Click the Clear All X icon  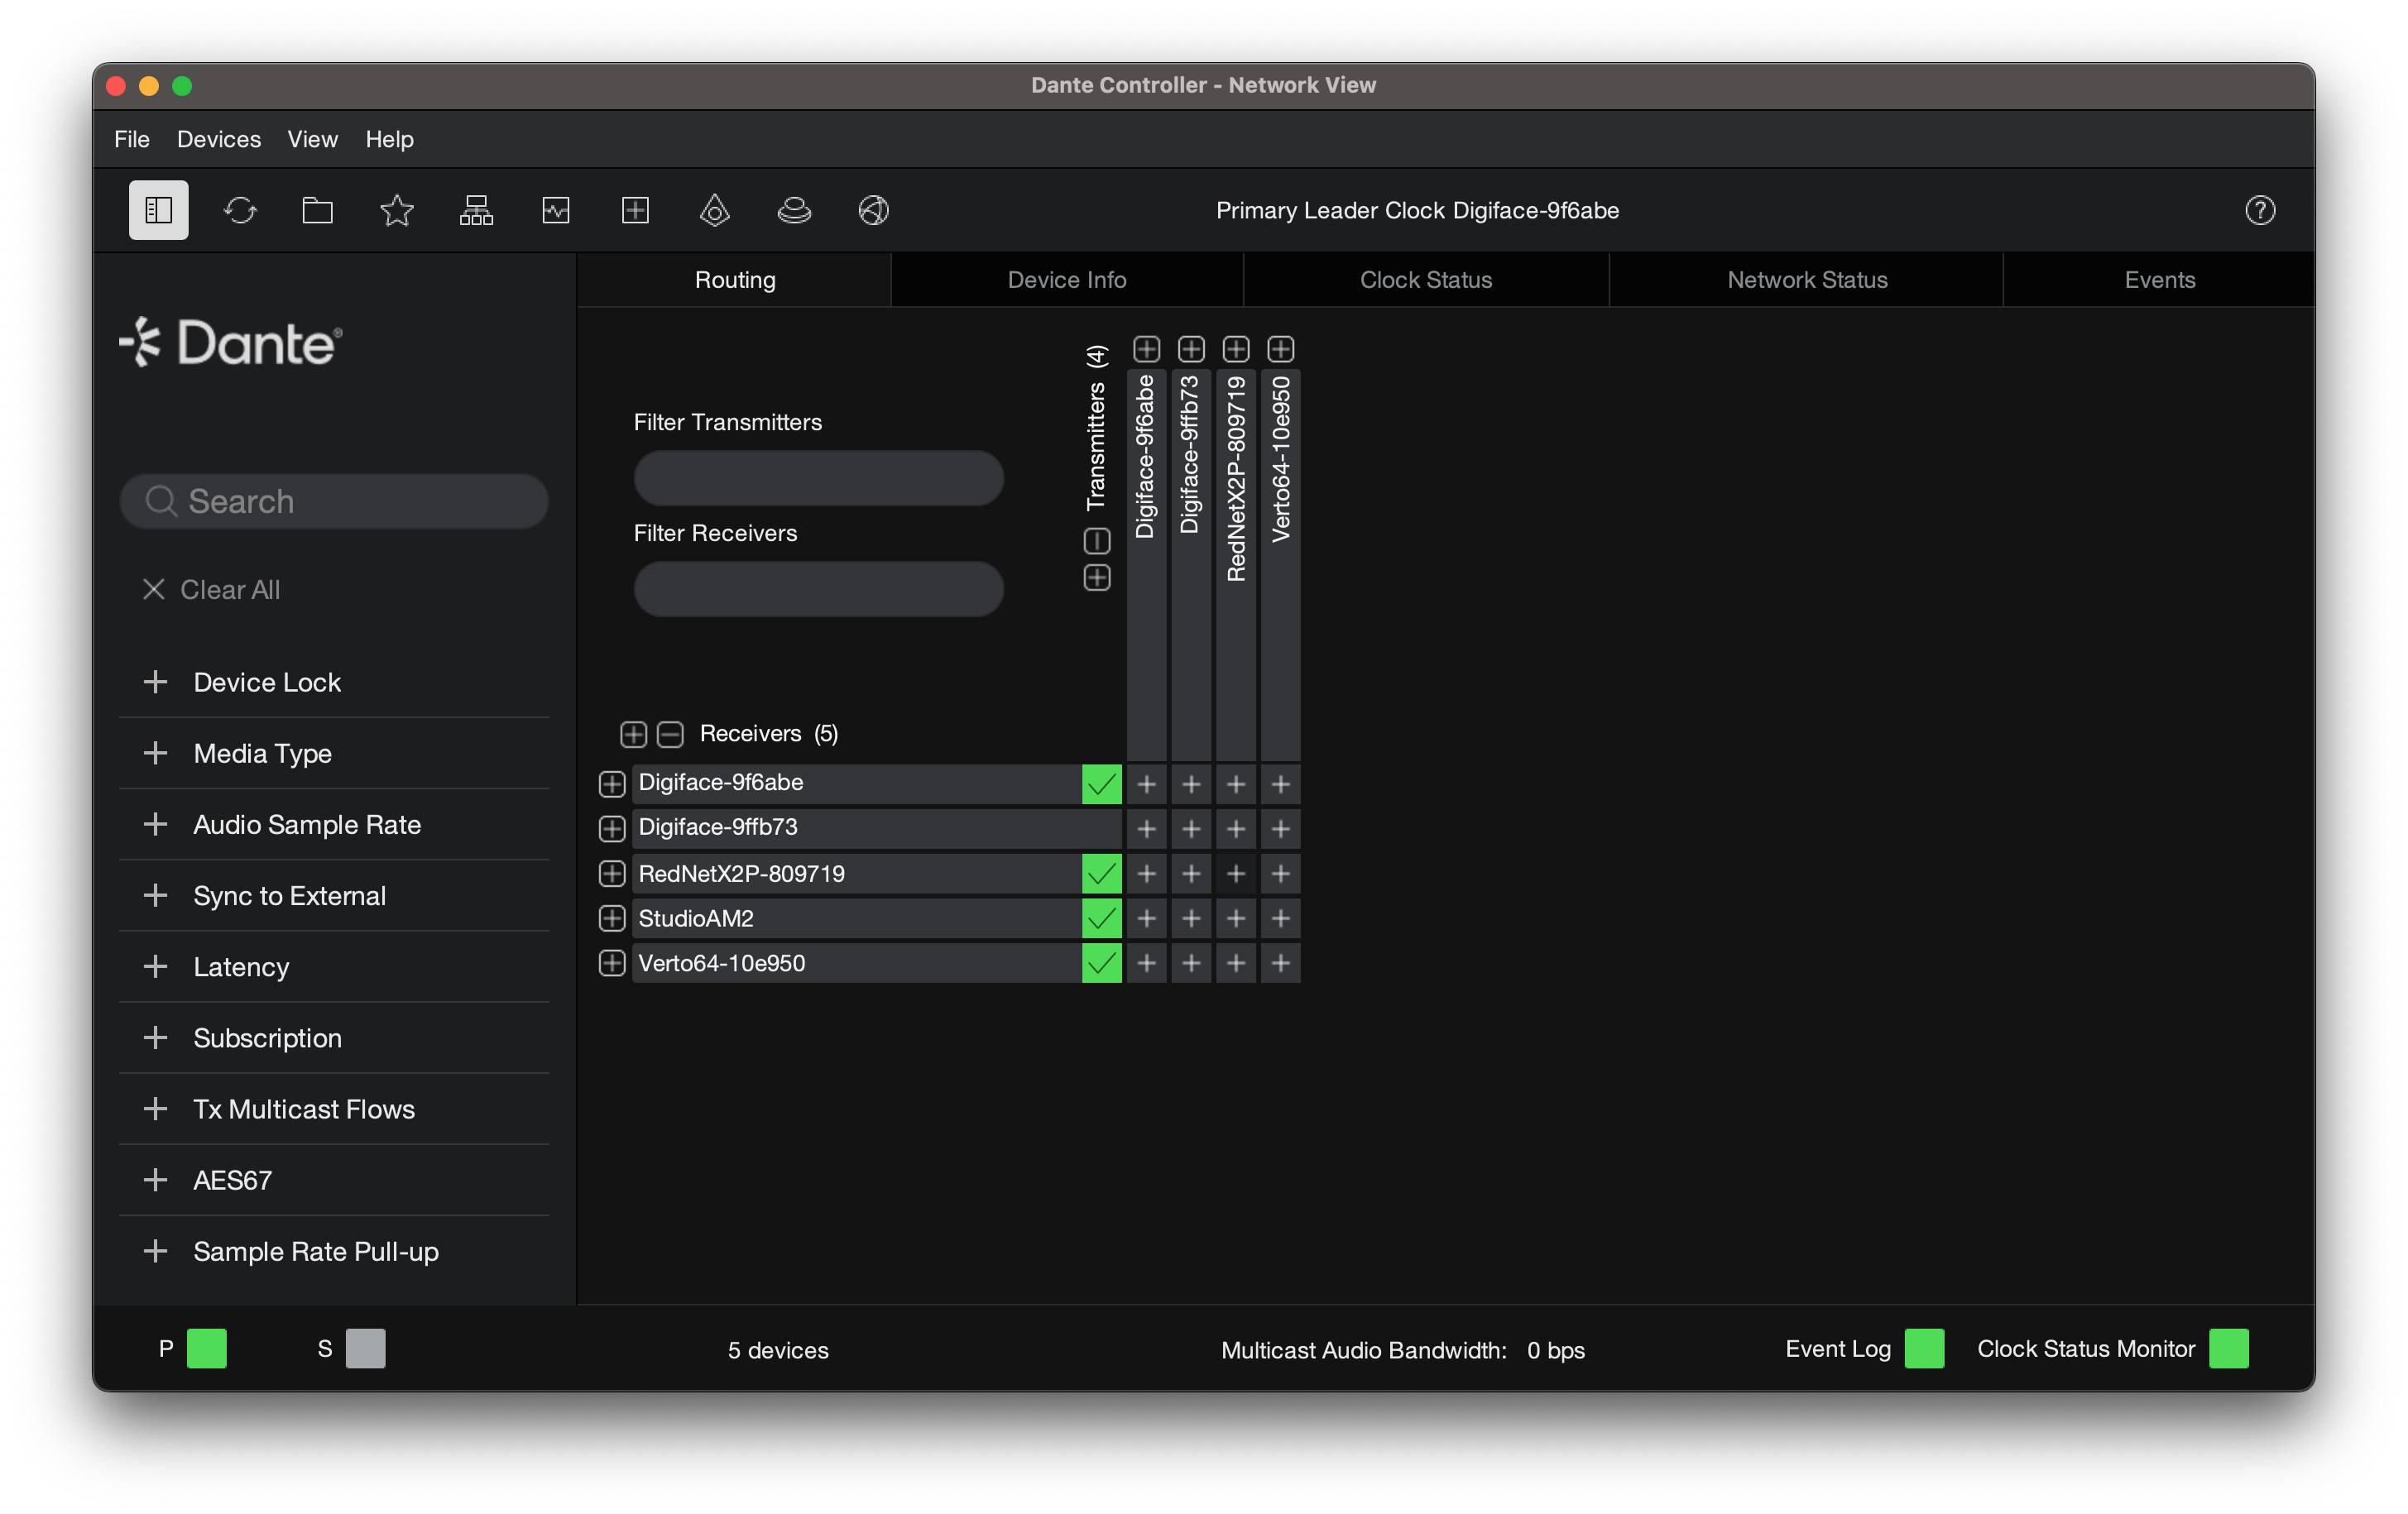pyautogui.click(x=153, y=589)
